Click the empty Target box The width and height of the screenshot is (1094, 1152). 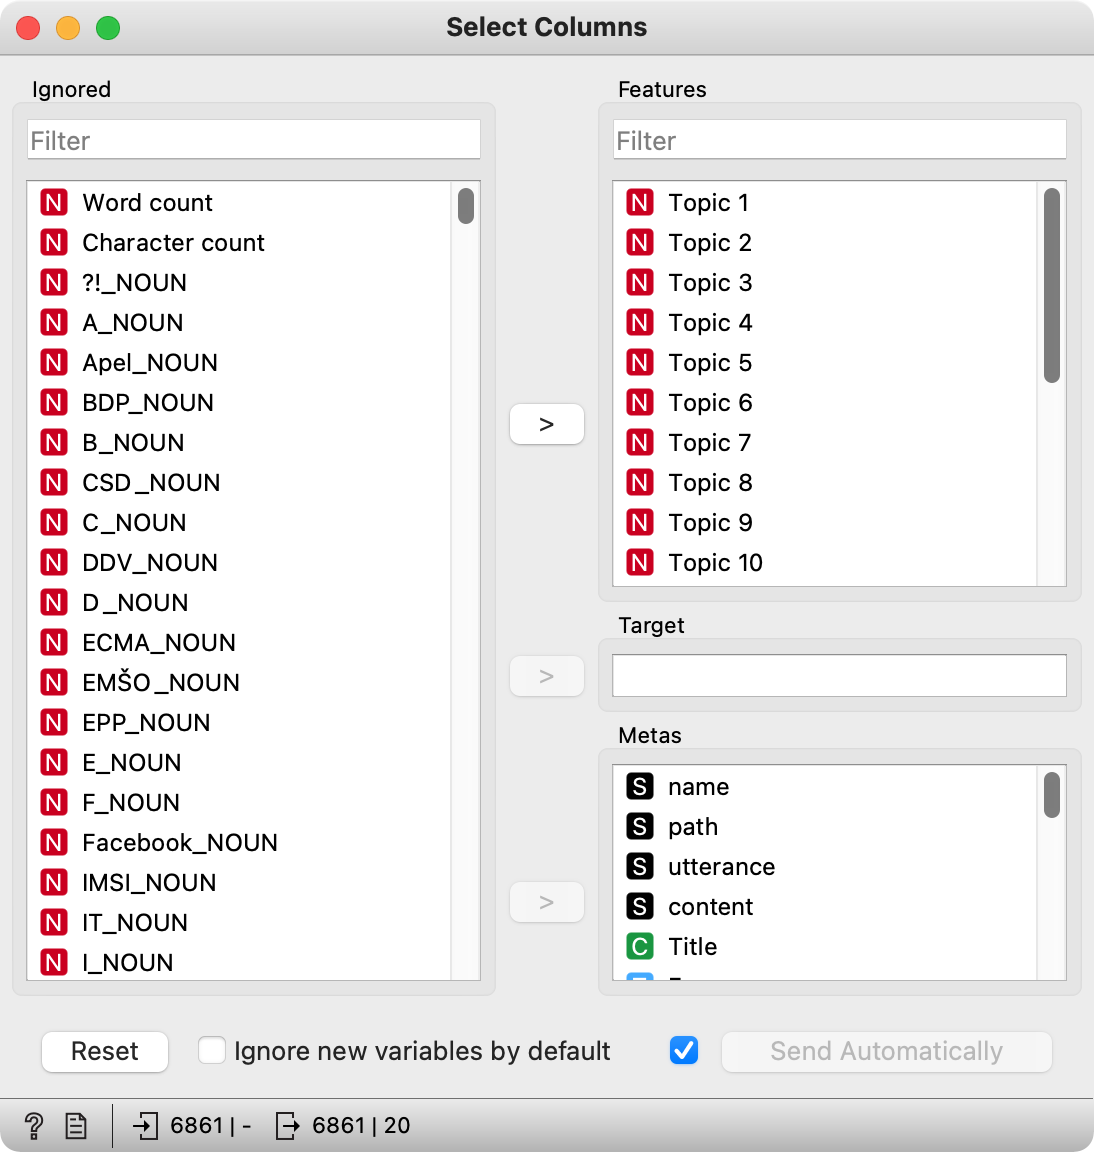[839, 676]
